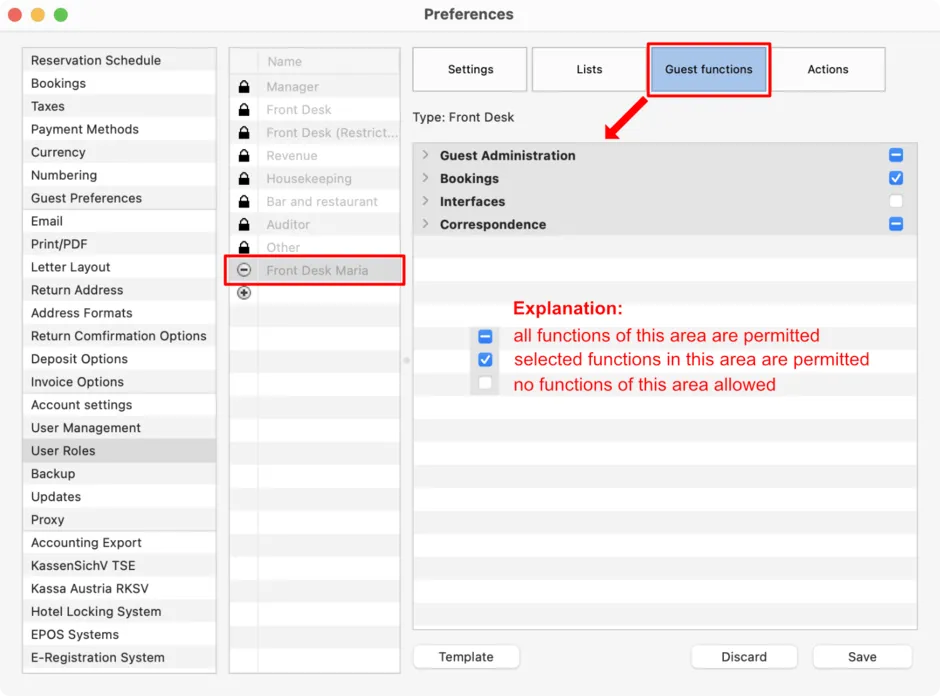Image resolution: width=940 pixels, height=696 pixels.
Task: Save the user role changes
Action: click(862, 657)
